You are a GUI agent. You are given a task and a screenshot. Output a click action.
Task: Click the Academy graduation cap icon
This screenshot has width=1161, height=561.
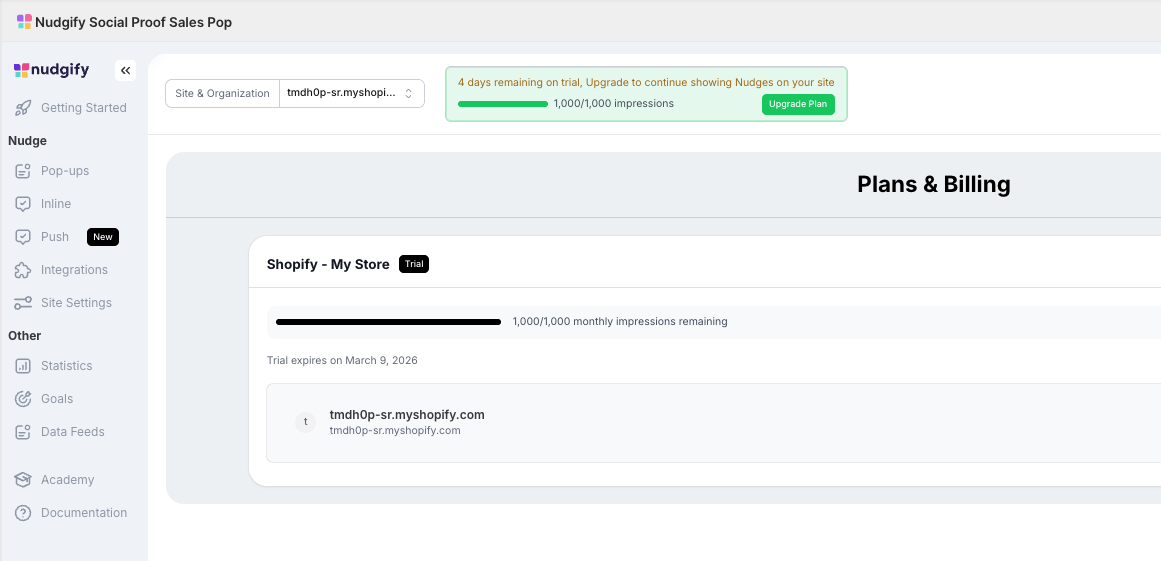(x=23, y=480)
